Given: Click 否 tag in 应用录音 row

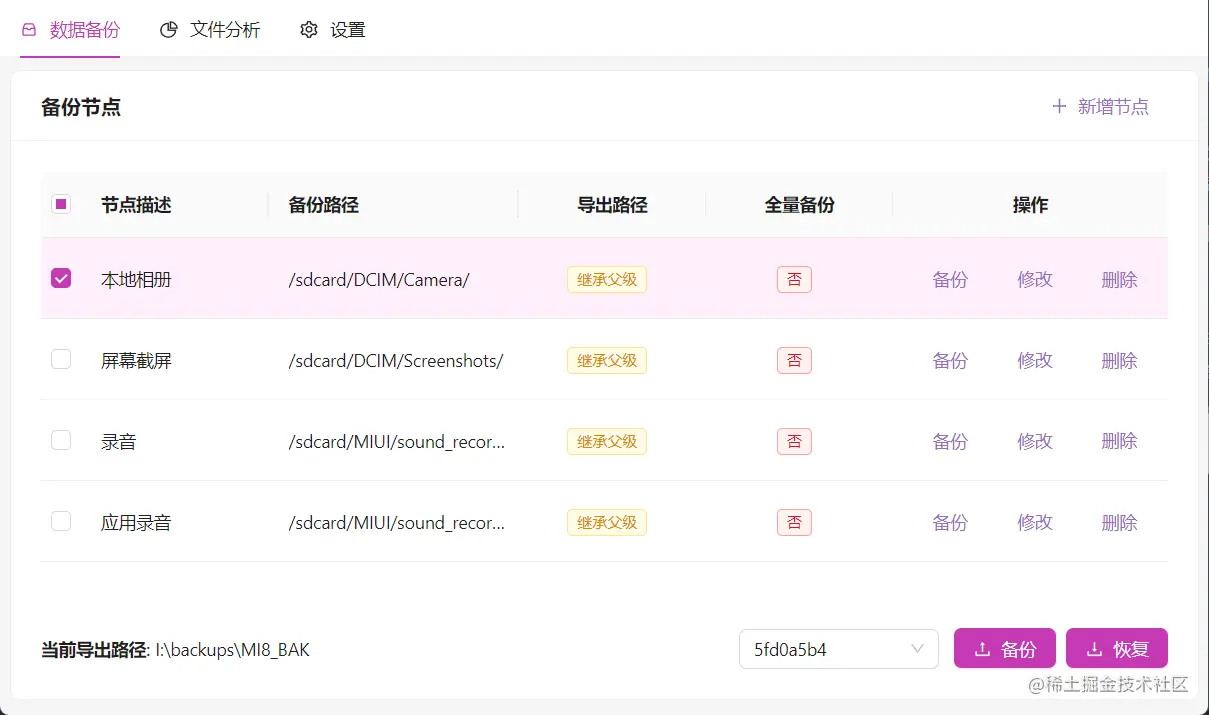Looking at the screenshot, I should (794, 522).
